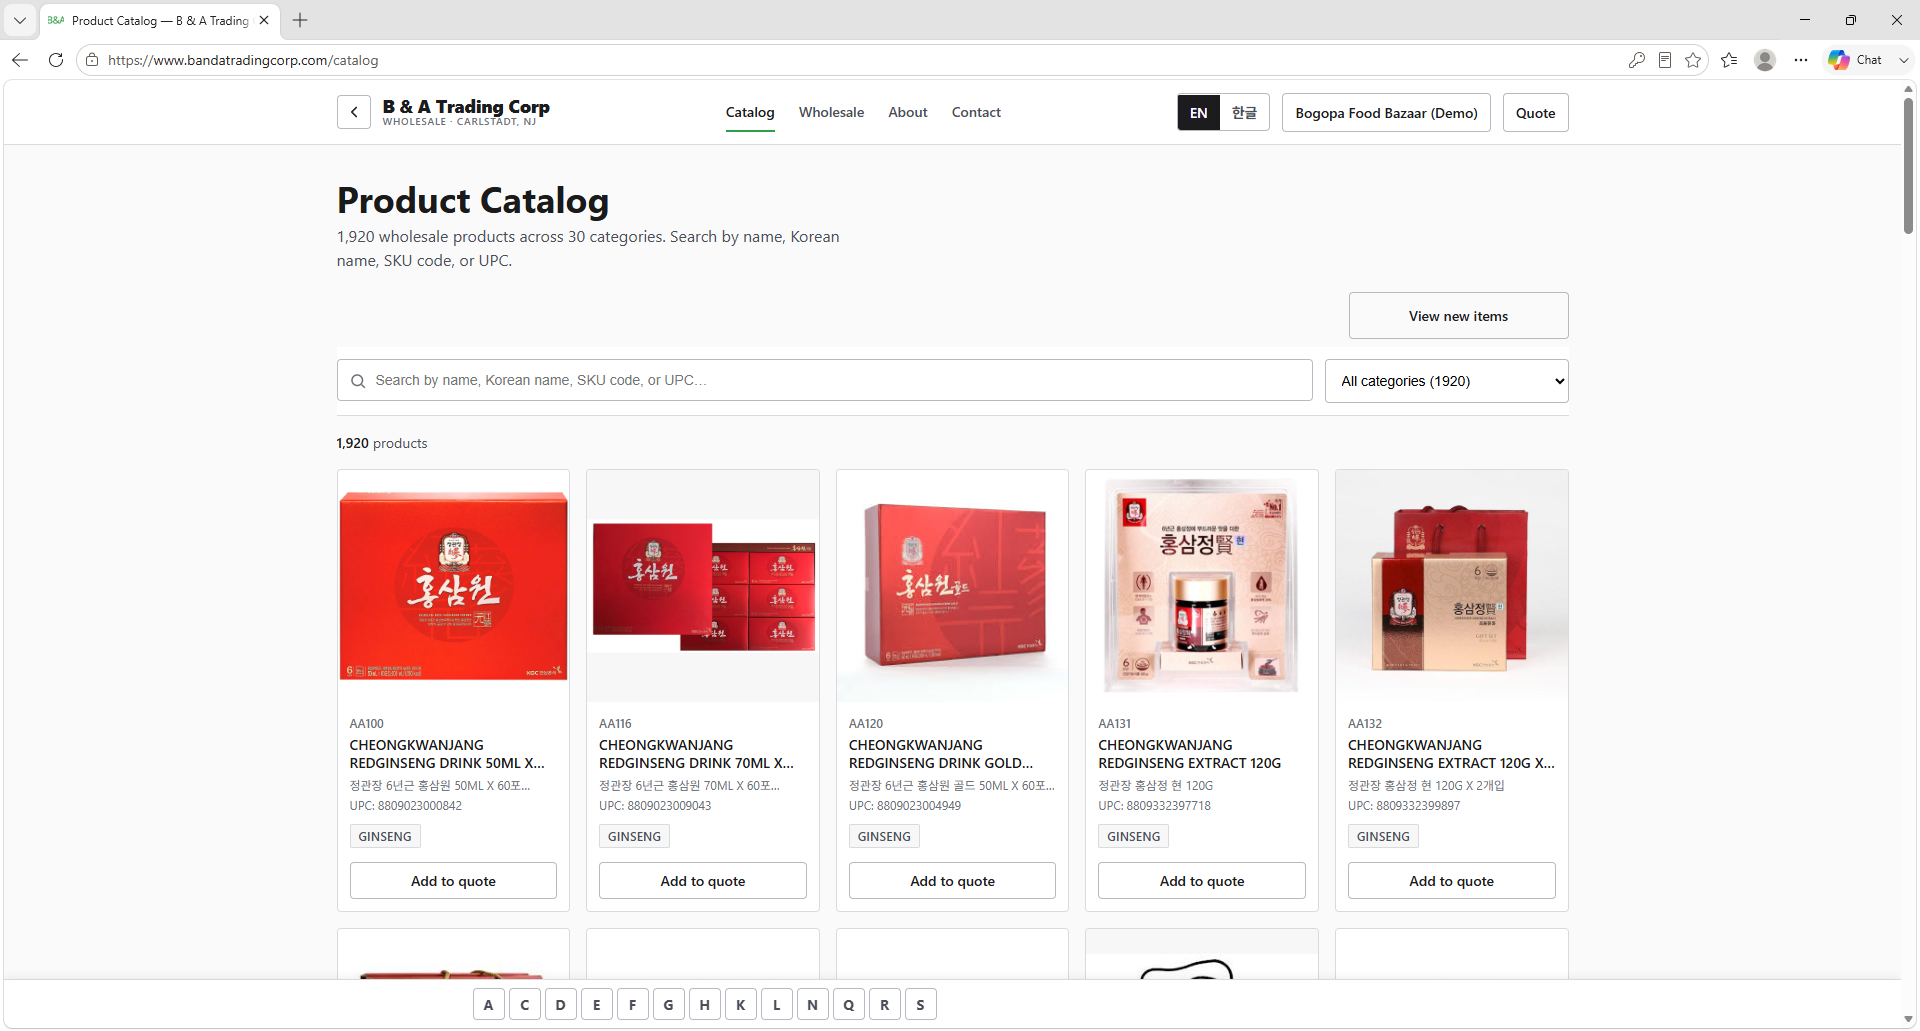1920x1031 pixels.
Task: Reload the page with refresh icon
Action: (56, 60)
